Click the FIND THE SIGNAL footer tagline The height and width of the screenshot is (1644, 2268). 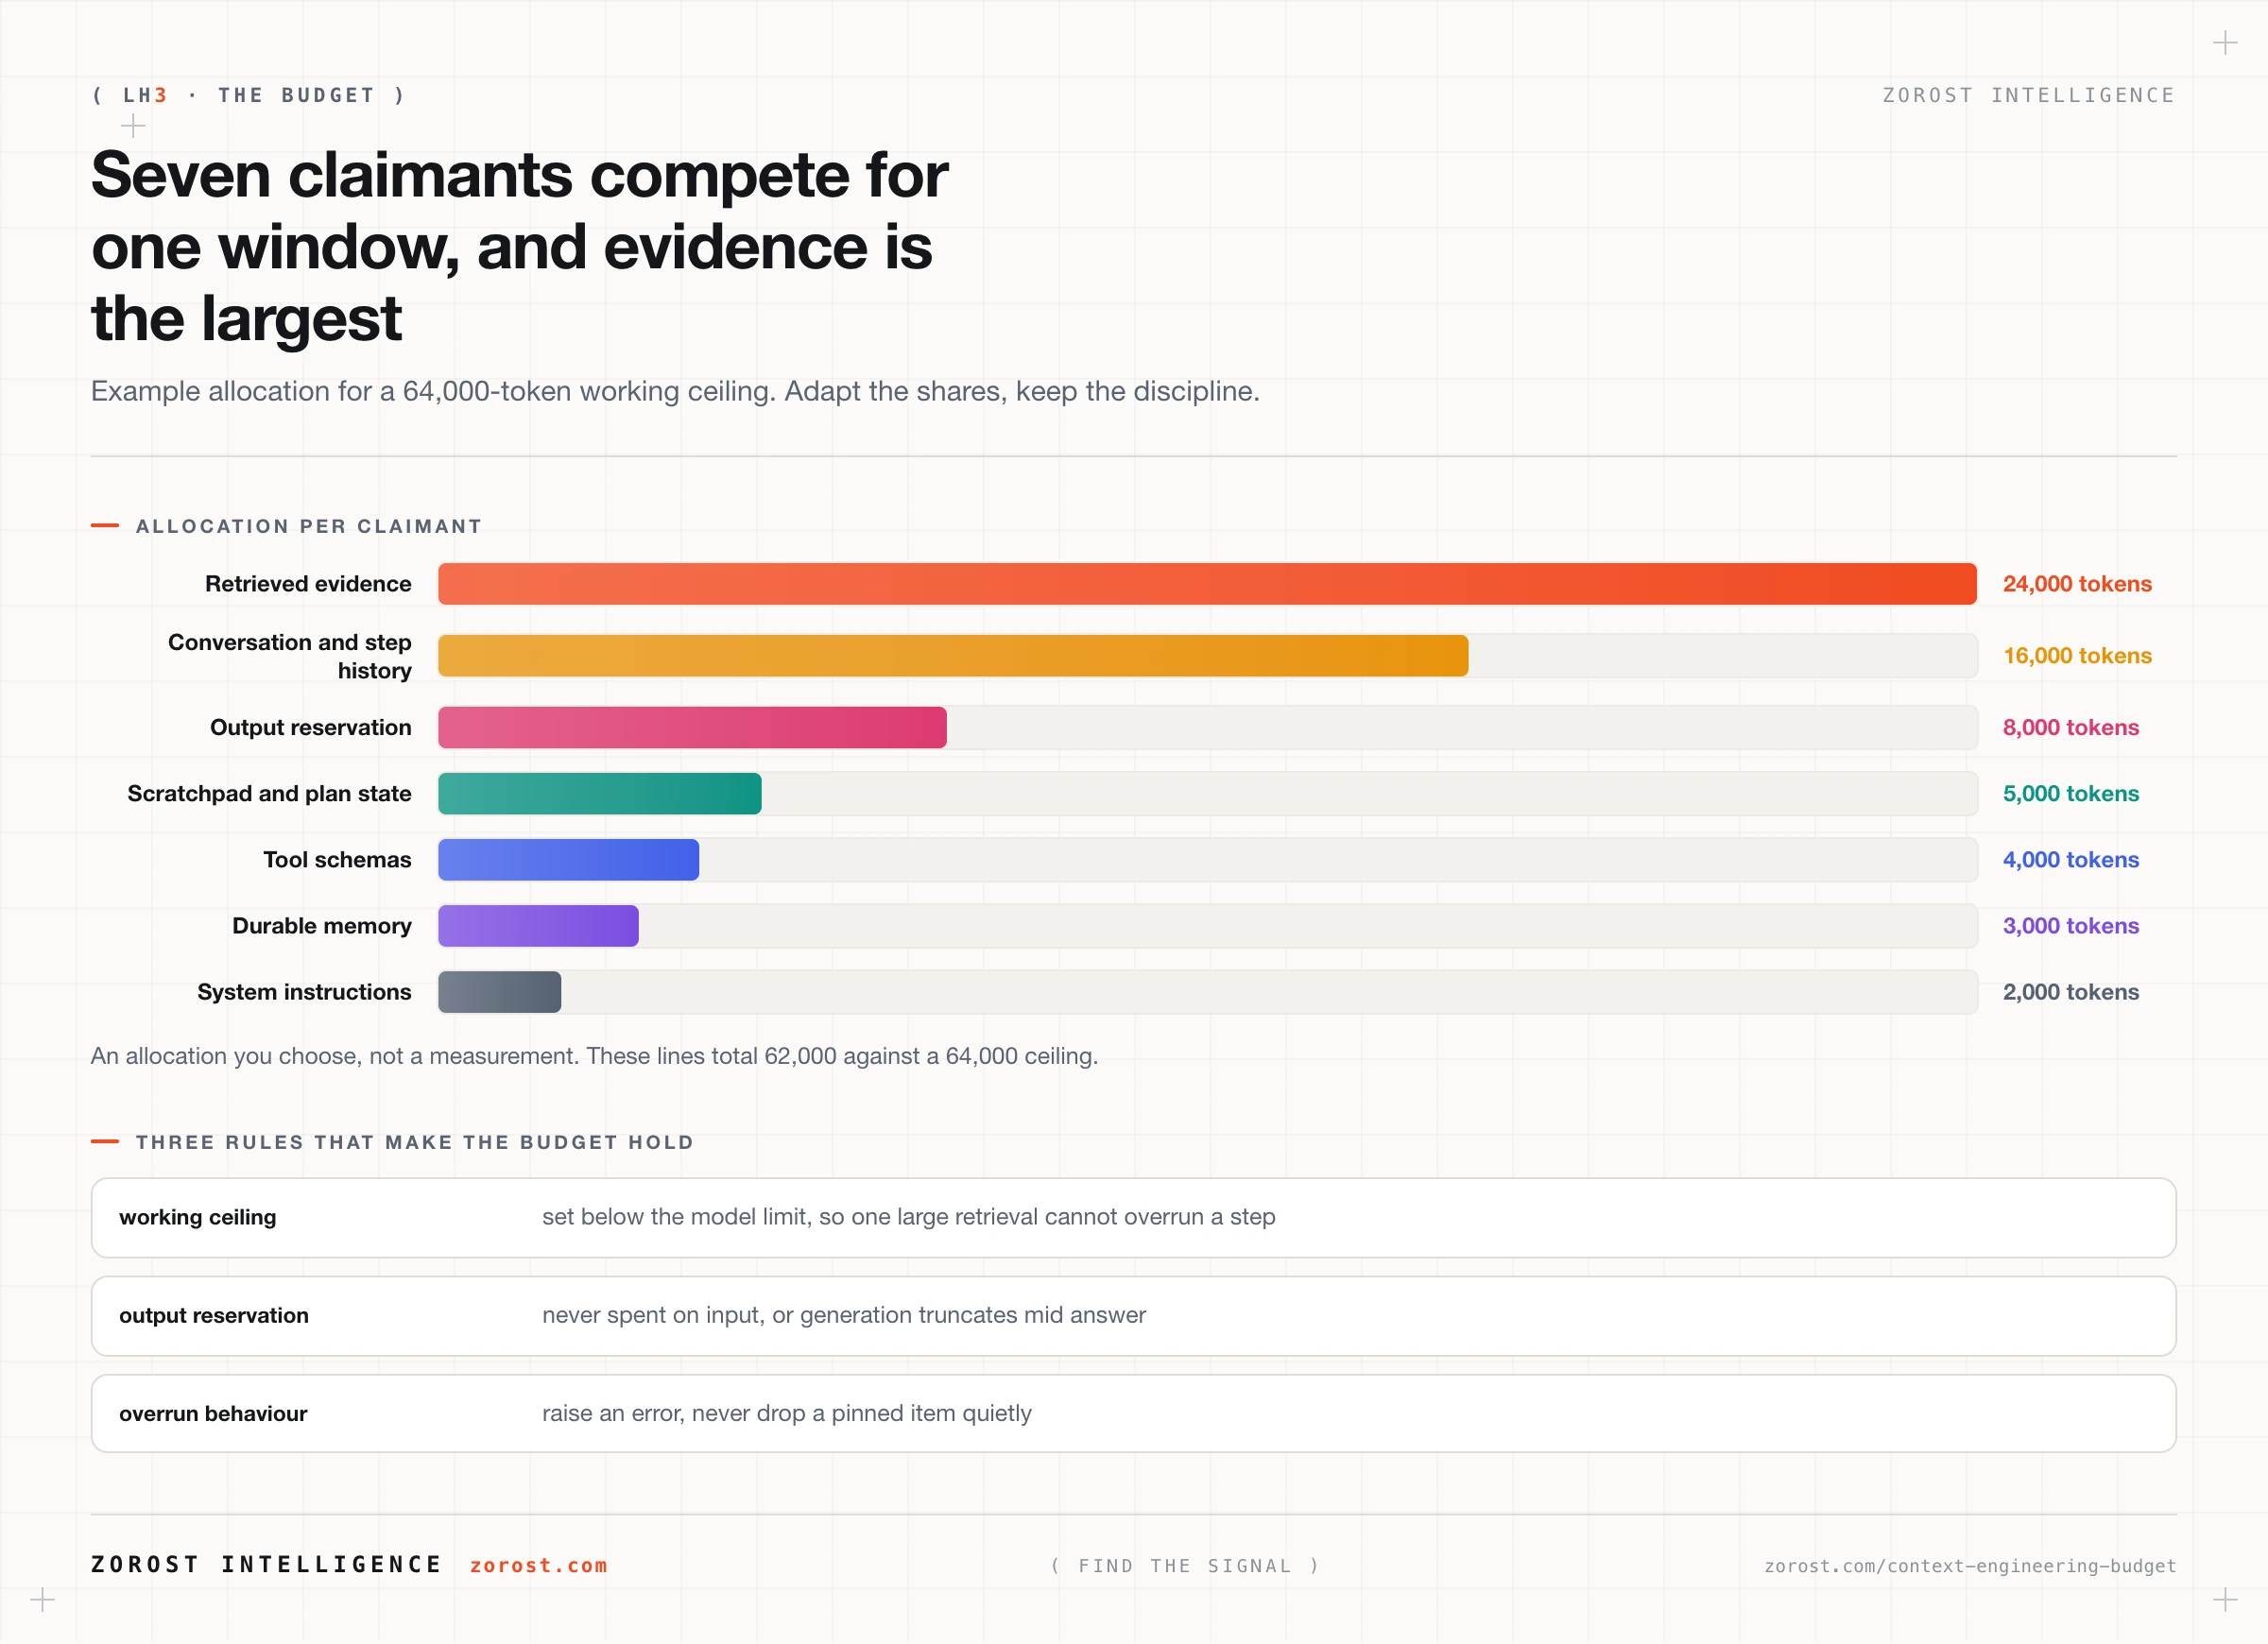pyautogui.click(x=1185, y=1566)
